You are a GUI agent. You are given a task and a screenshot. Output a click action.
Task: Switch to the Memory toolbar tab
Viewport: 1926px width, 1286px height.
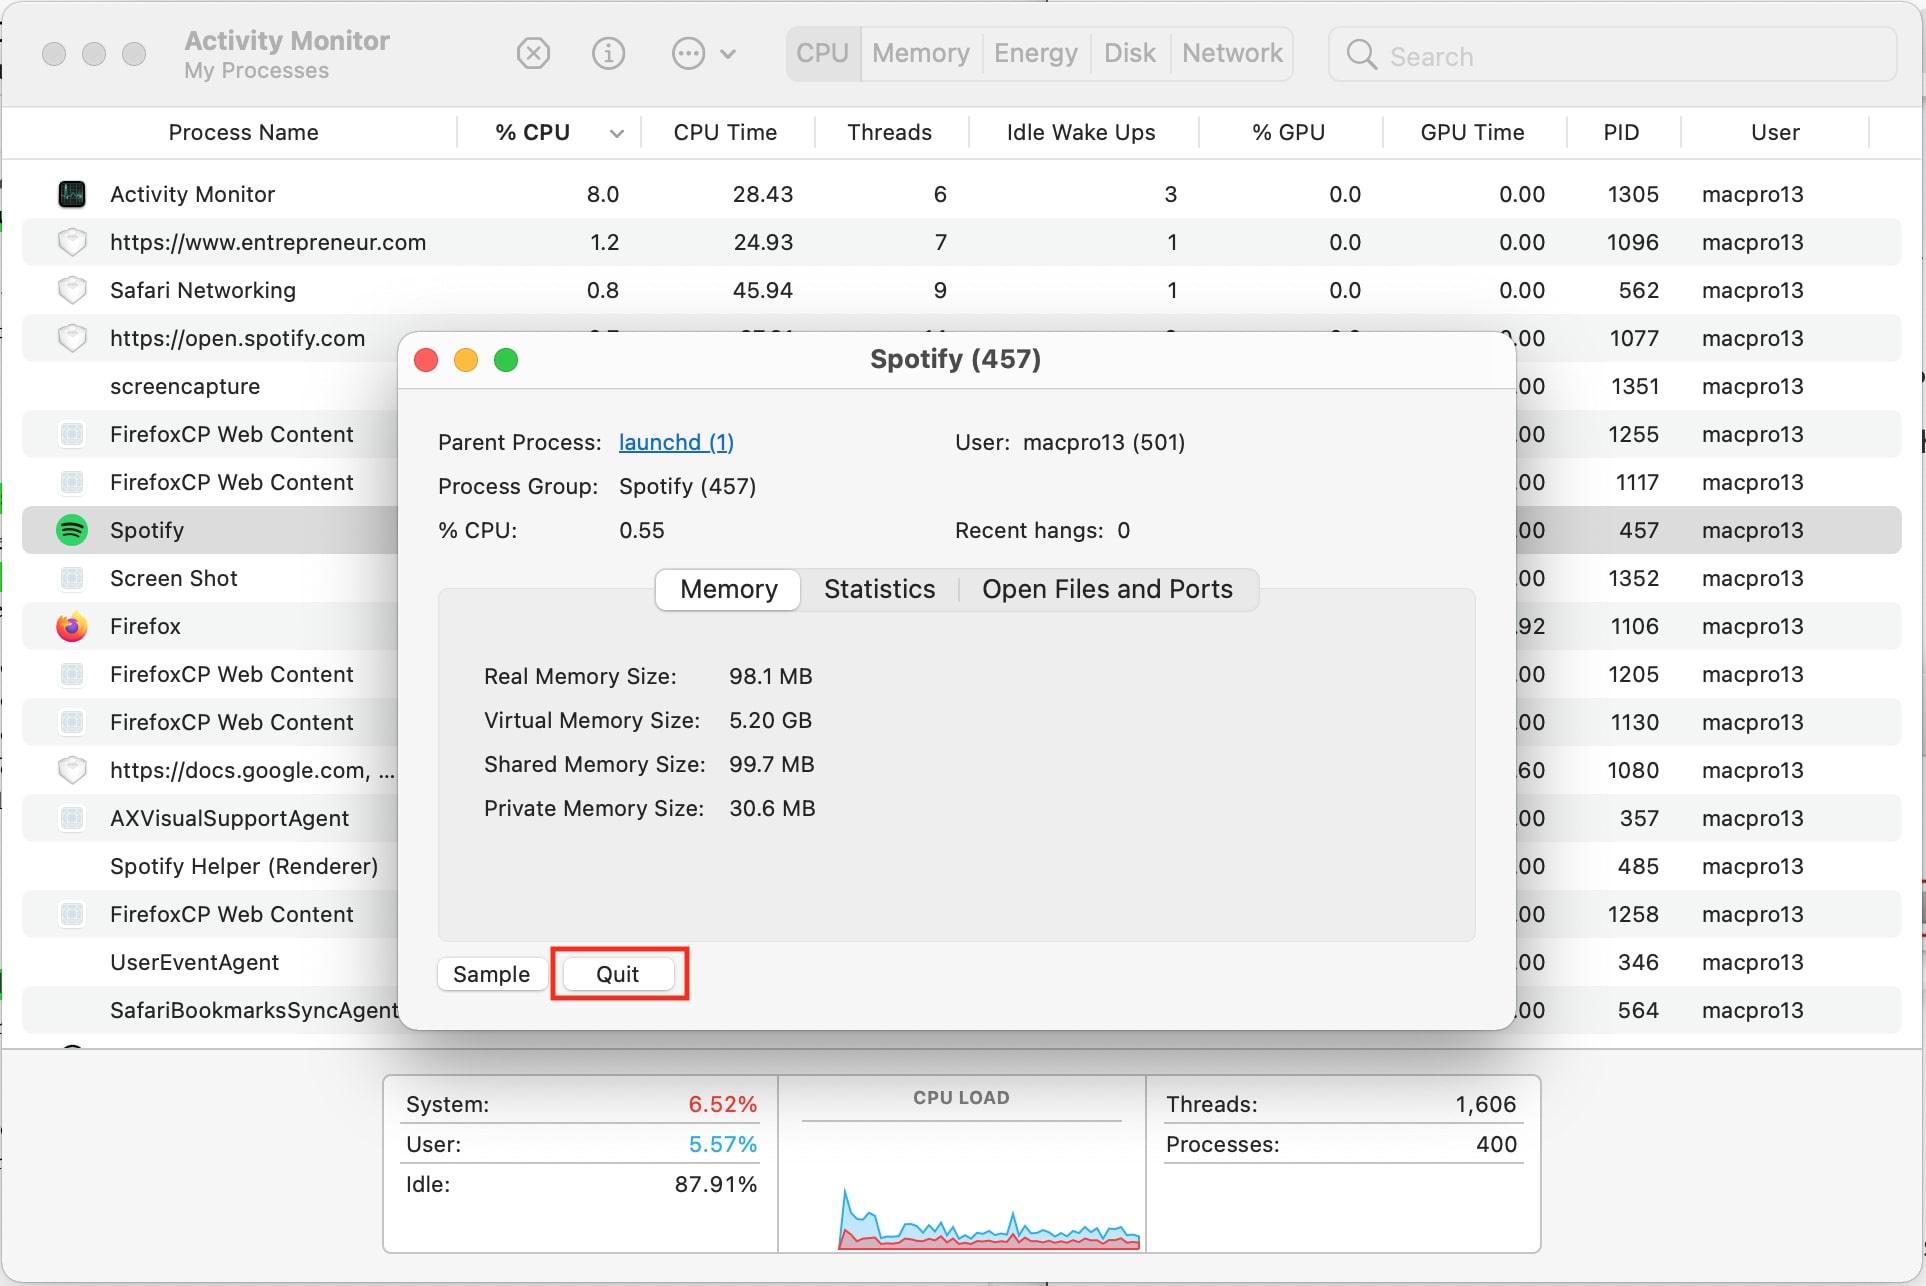pyautogui.click(x=921, y=53)
